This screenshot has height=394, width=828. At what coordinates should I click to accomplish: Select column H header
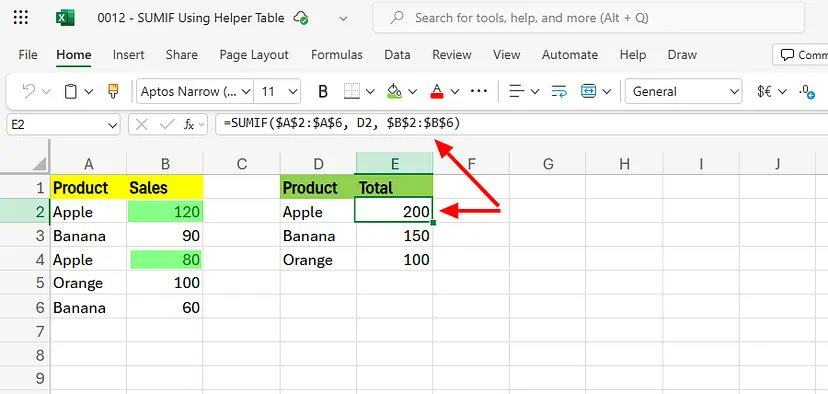(624, 164)
